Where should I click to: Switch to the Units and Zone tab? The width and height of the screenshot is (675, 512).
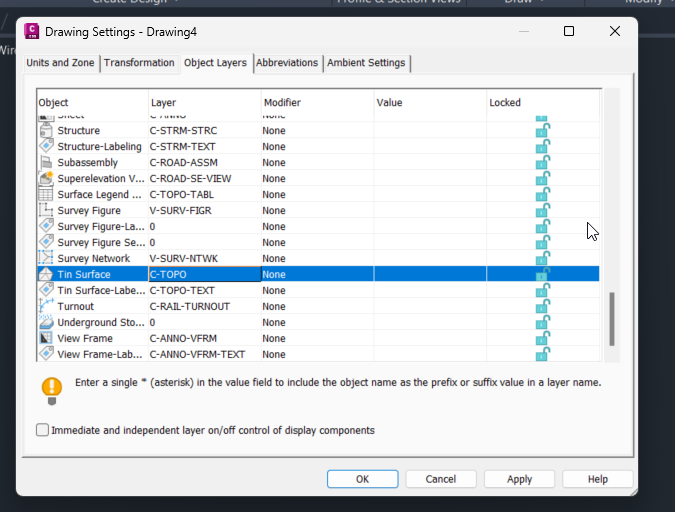click(x=60, y=63)
